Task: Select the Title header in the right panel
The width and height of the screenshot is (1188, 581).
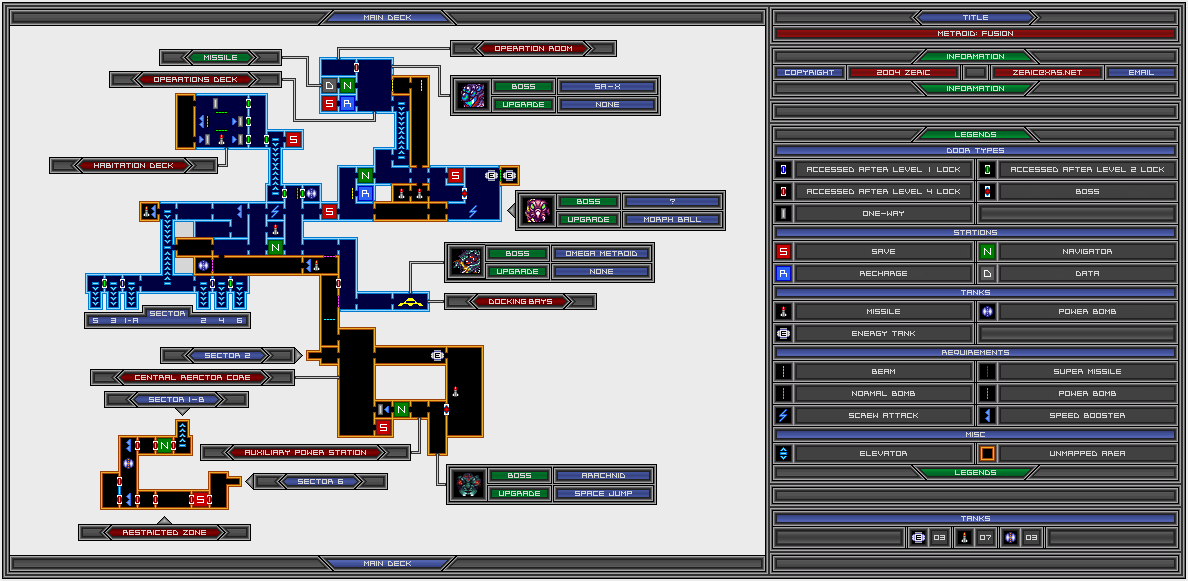Action: [974, 17]
